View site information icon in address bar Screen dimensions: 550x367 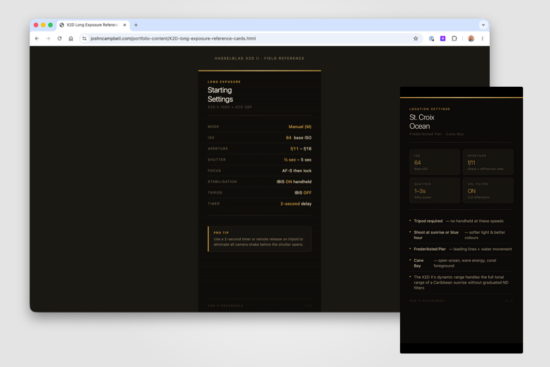click(x=84, y=39)
